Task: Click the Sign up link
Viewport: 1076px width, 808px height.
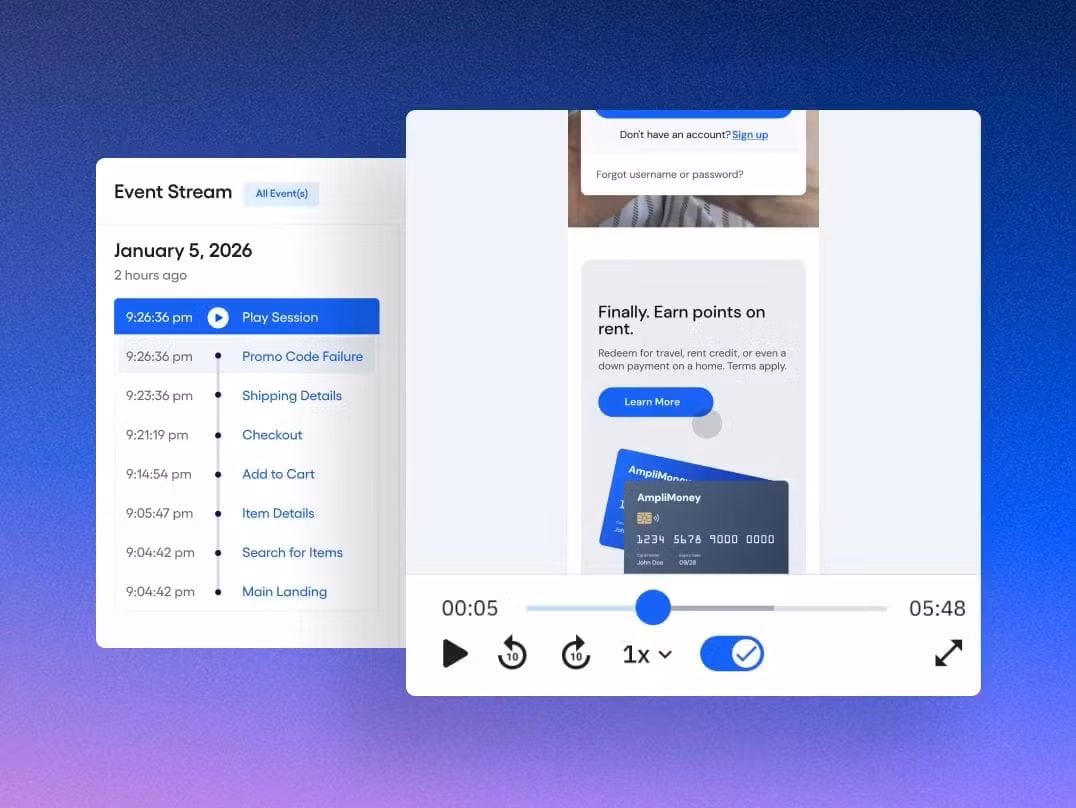Action: (x=750, y=135)
